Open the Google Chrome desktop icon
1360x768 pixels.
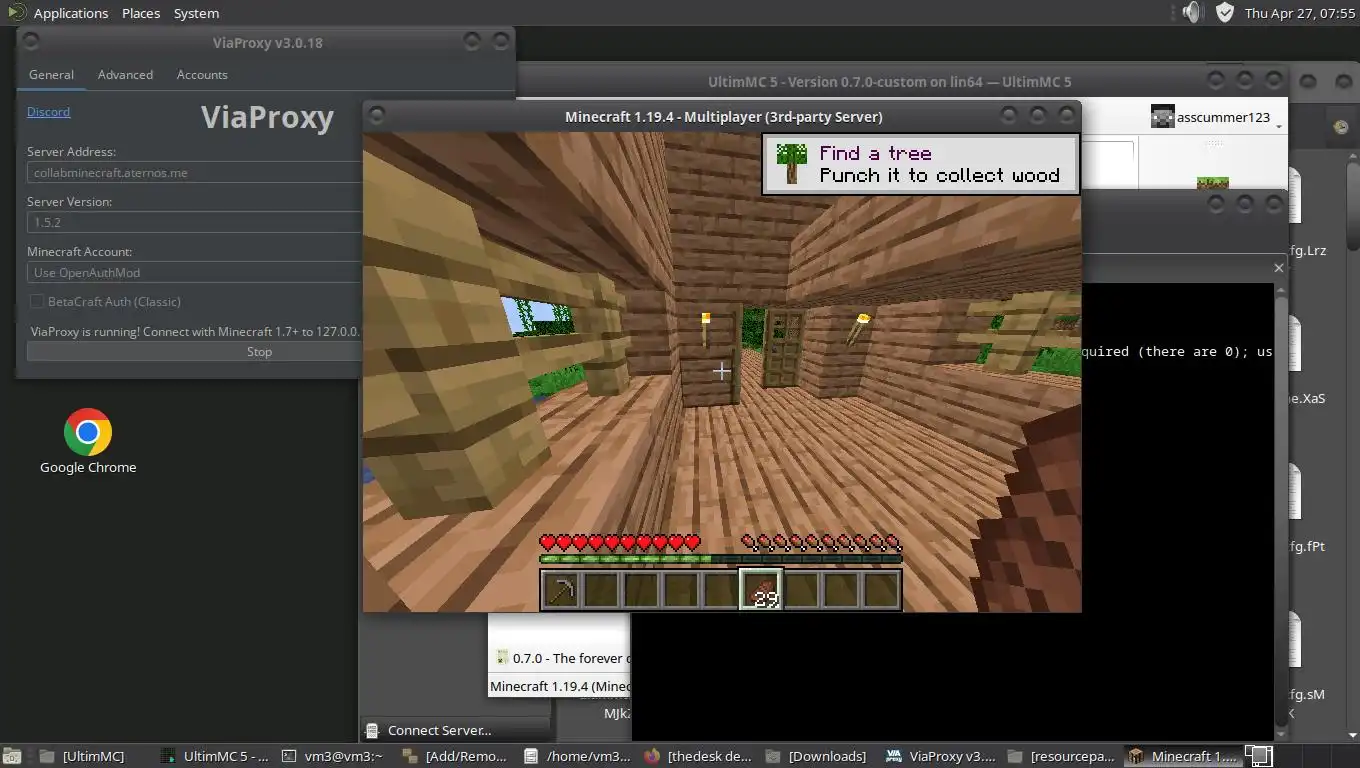88,441
